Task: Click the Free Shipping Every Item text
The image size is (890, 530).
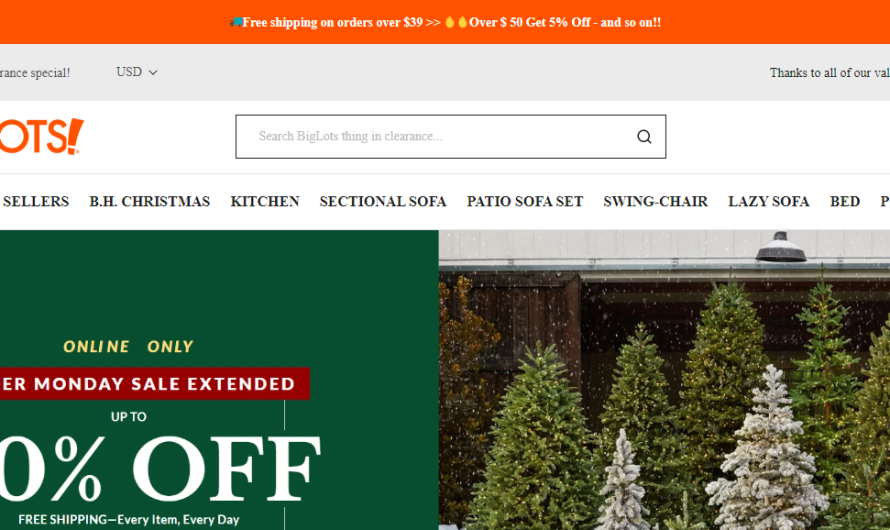Action: pos(129,520)
